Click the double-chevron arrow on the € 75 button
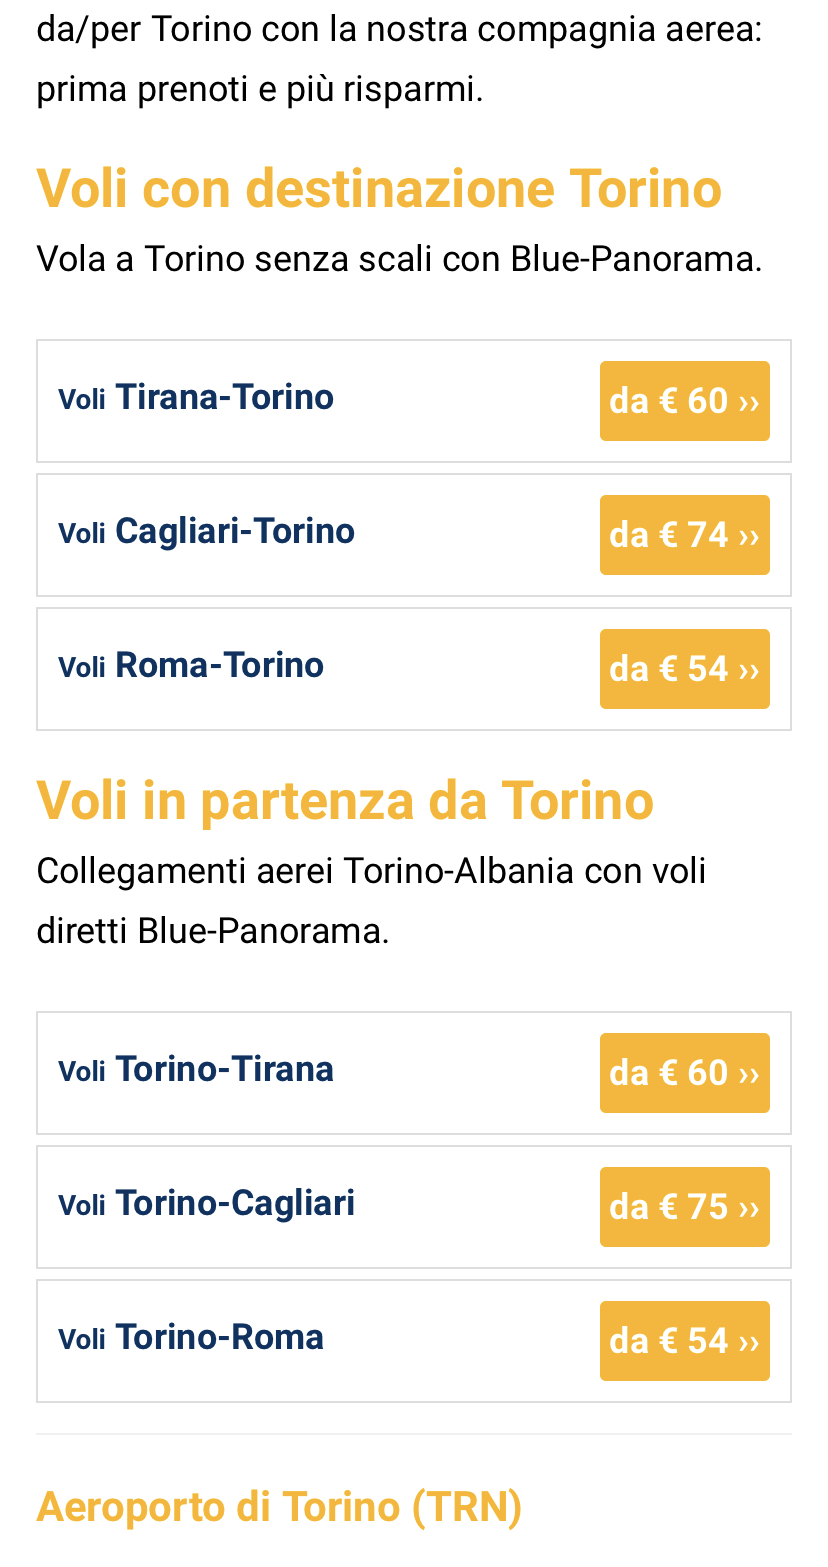The image size is (828, 1567). click(749, 1209)
